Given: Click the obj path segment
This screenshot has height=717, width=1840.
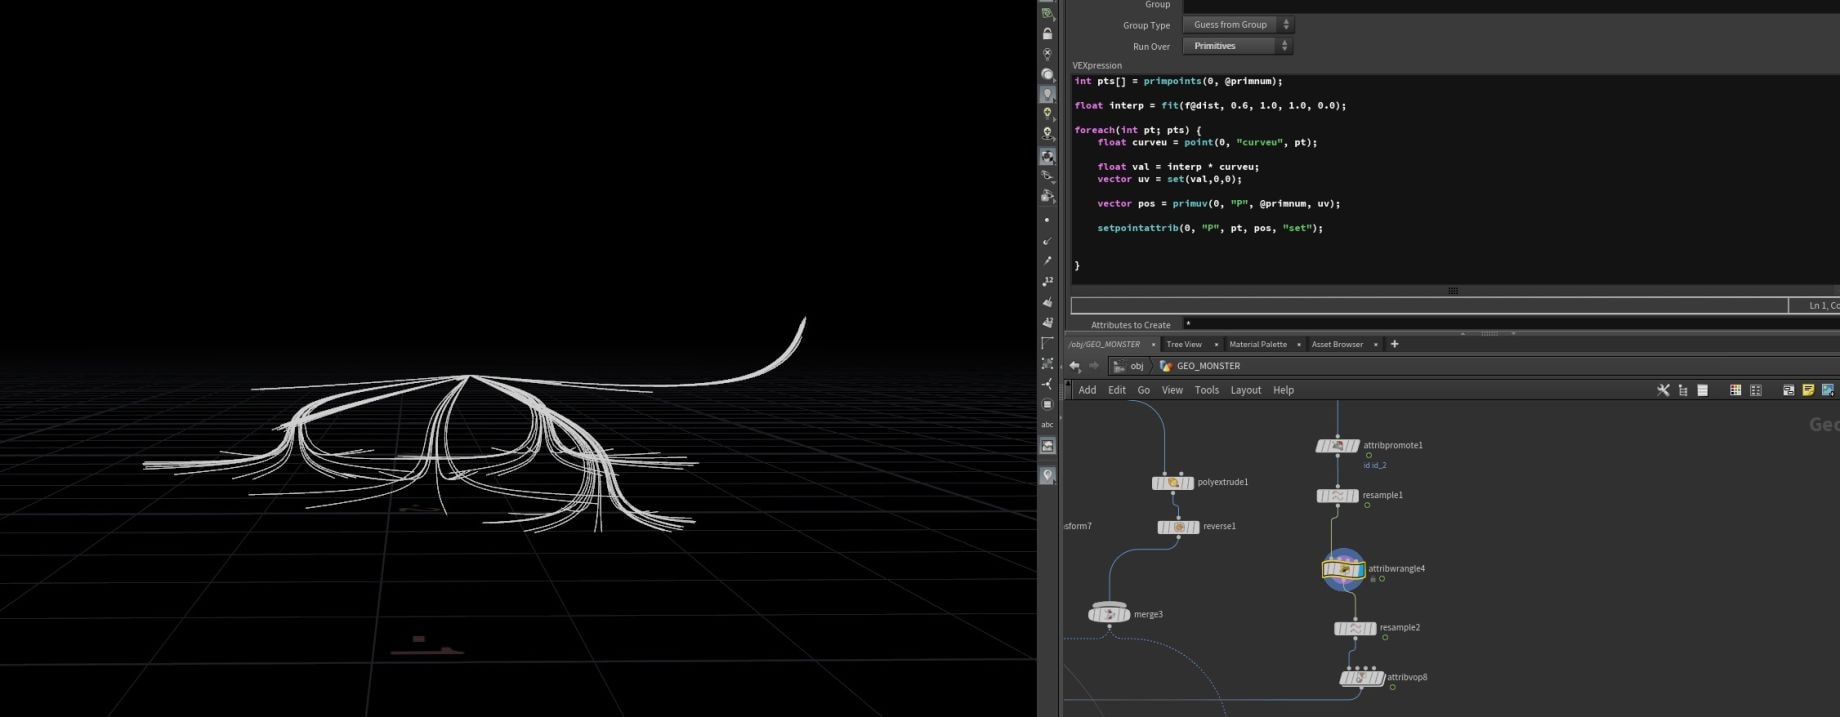Looking at the screenshot, I should click(1129, 366).
